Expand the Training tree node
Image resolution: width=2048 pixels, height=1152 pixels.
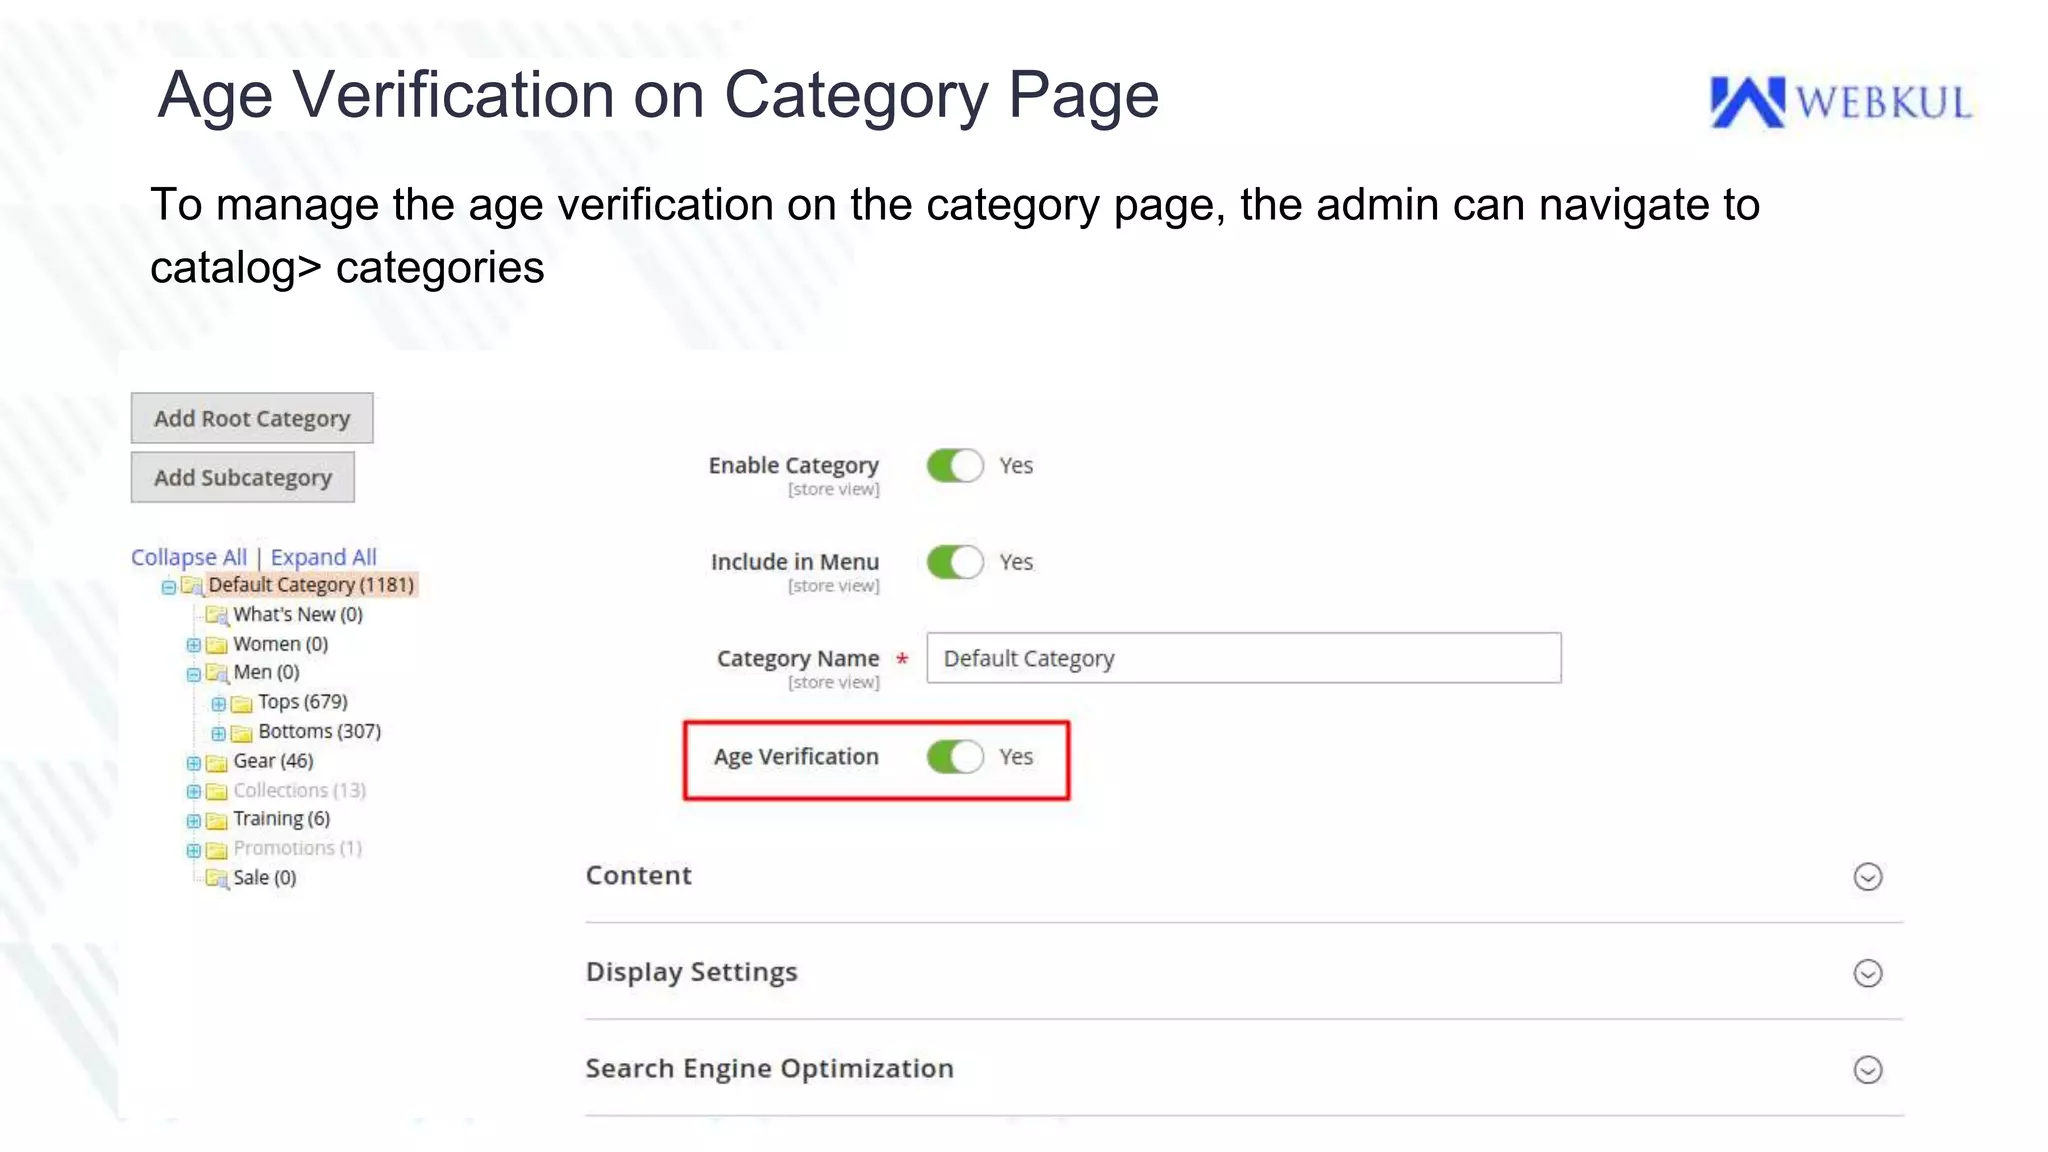194,821
